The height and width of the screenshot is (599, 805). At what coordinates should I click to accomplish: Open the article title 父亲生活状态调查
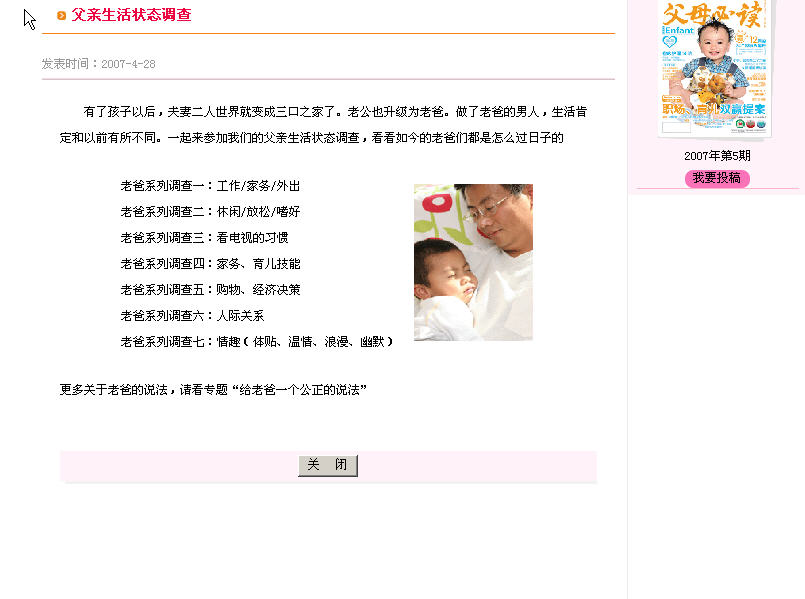[x=131, y=15]
